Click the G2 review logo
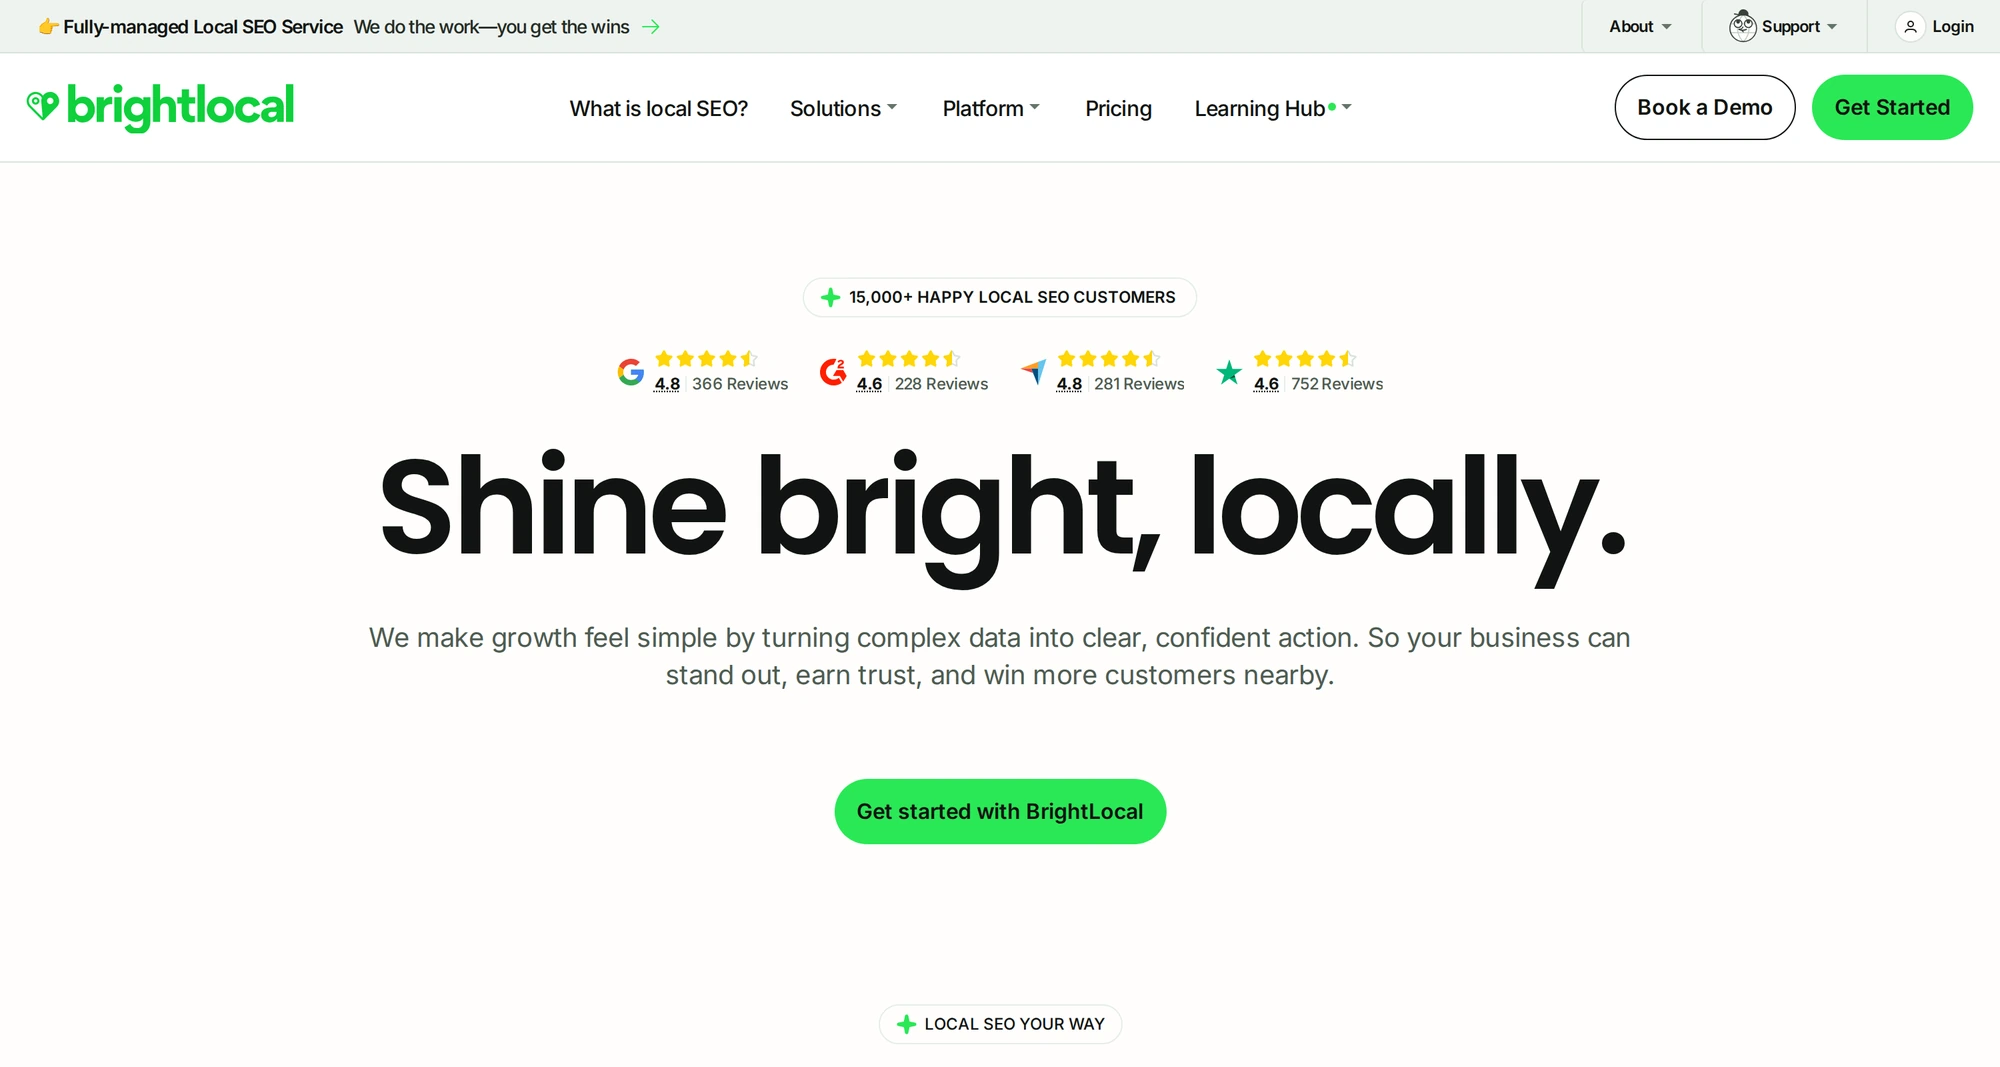Image resolution: width=2000 pixels, height=1067 pixels. (833, 372)
